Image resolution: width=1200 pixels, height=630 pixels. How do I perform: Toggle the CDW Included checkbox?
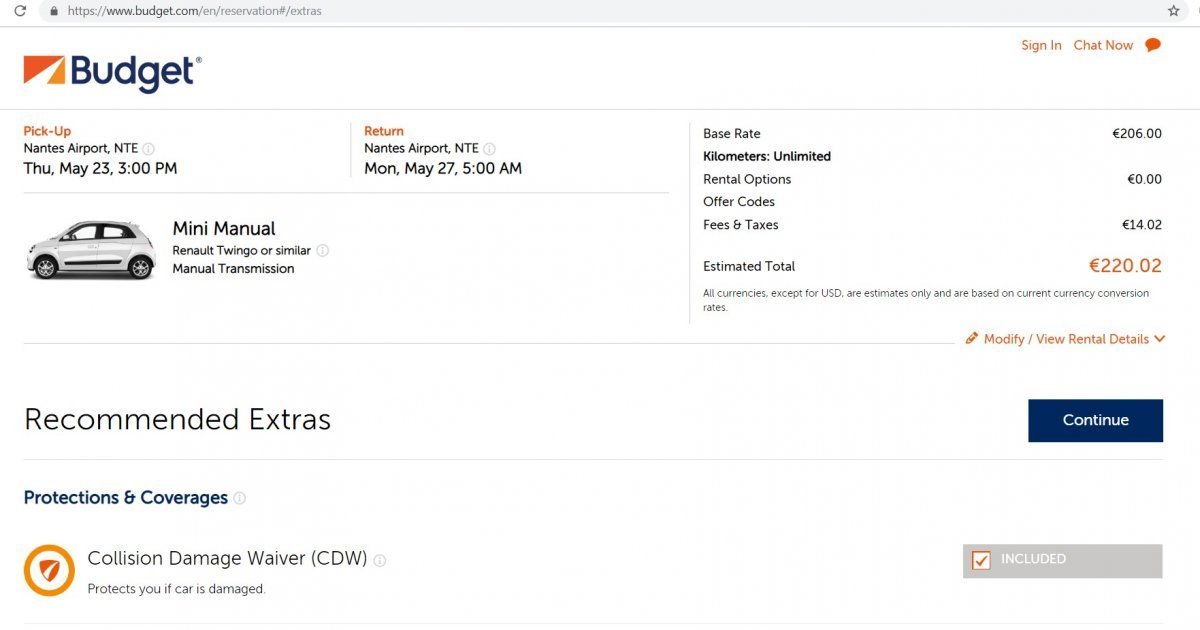click(x=981, y=561)
